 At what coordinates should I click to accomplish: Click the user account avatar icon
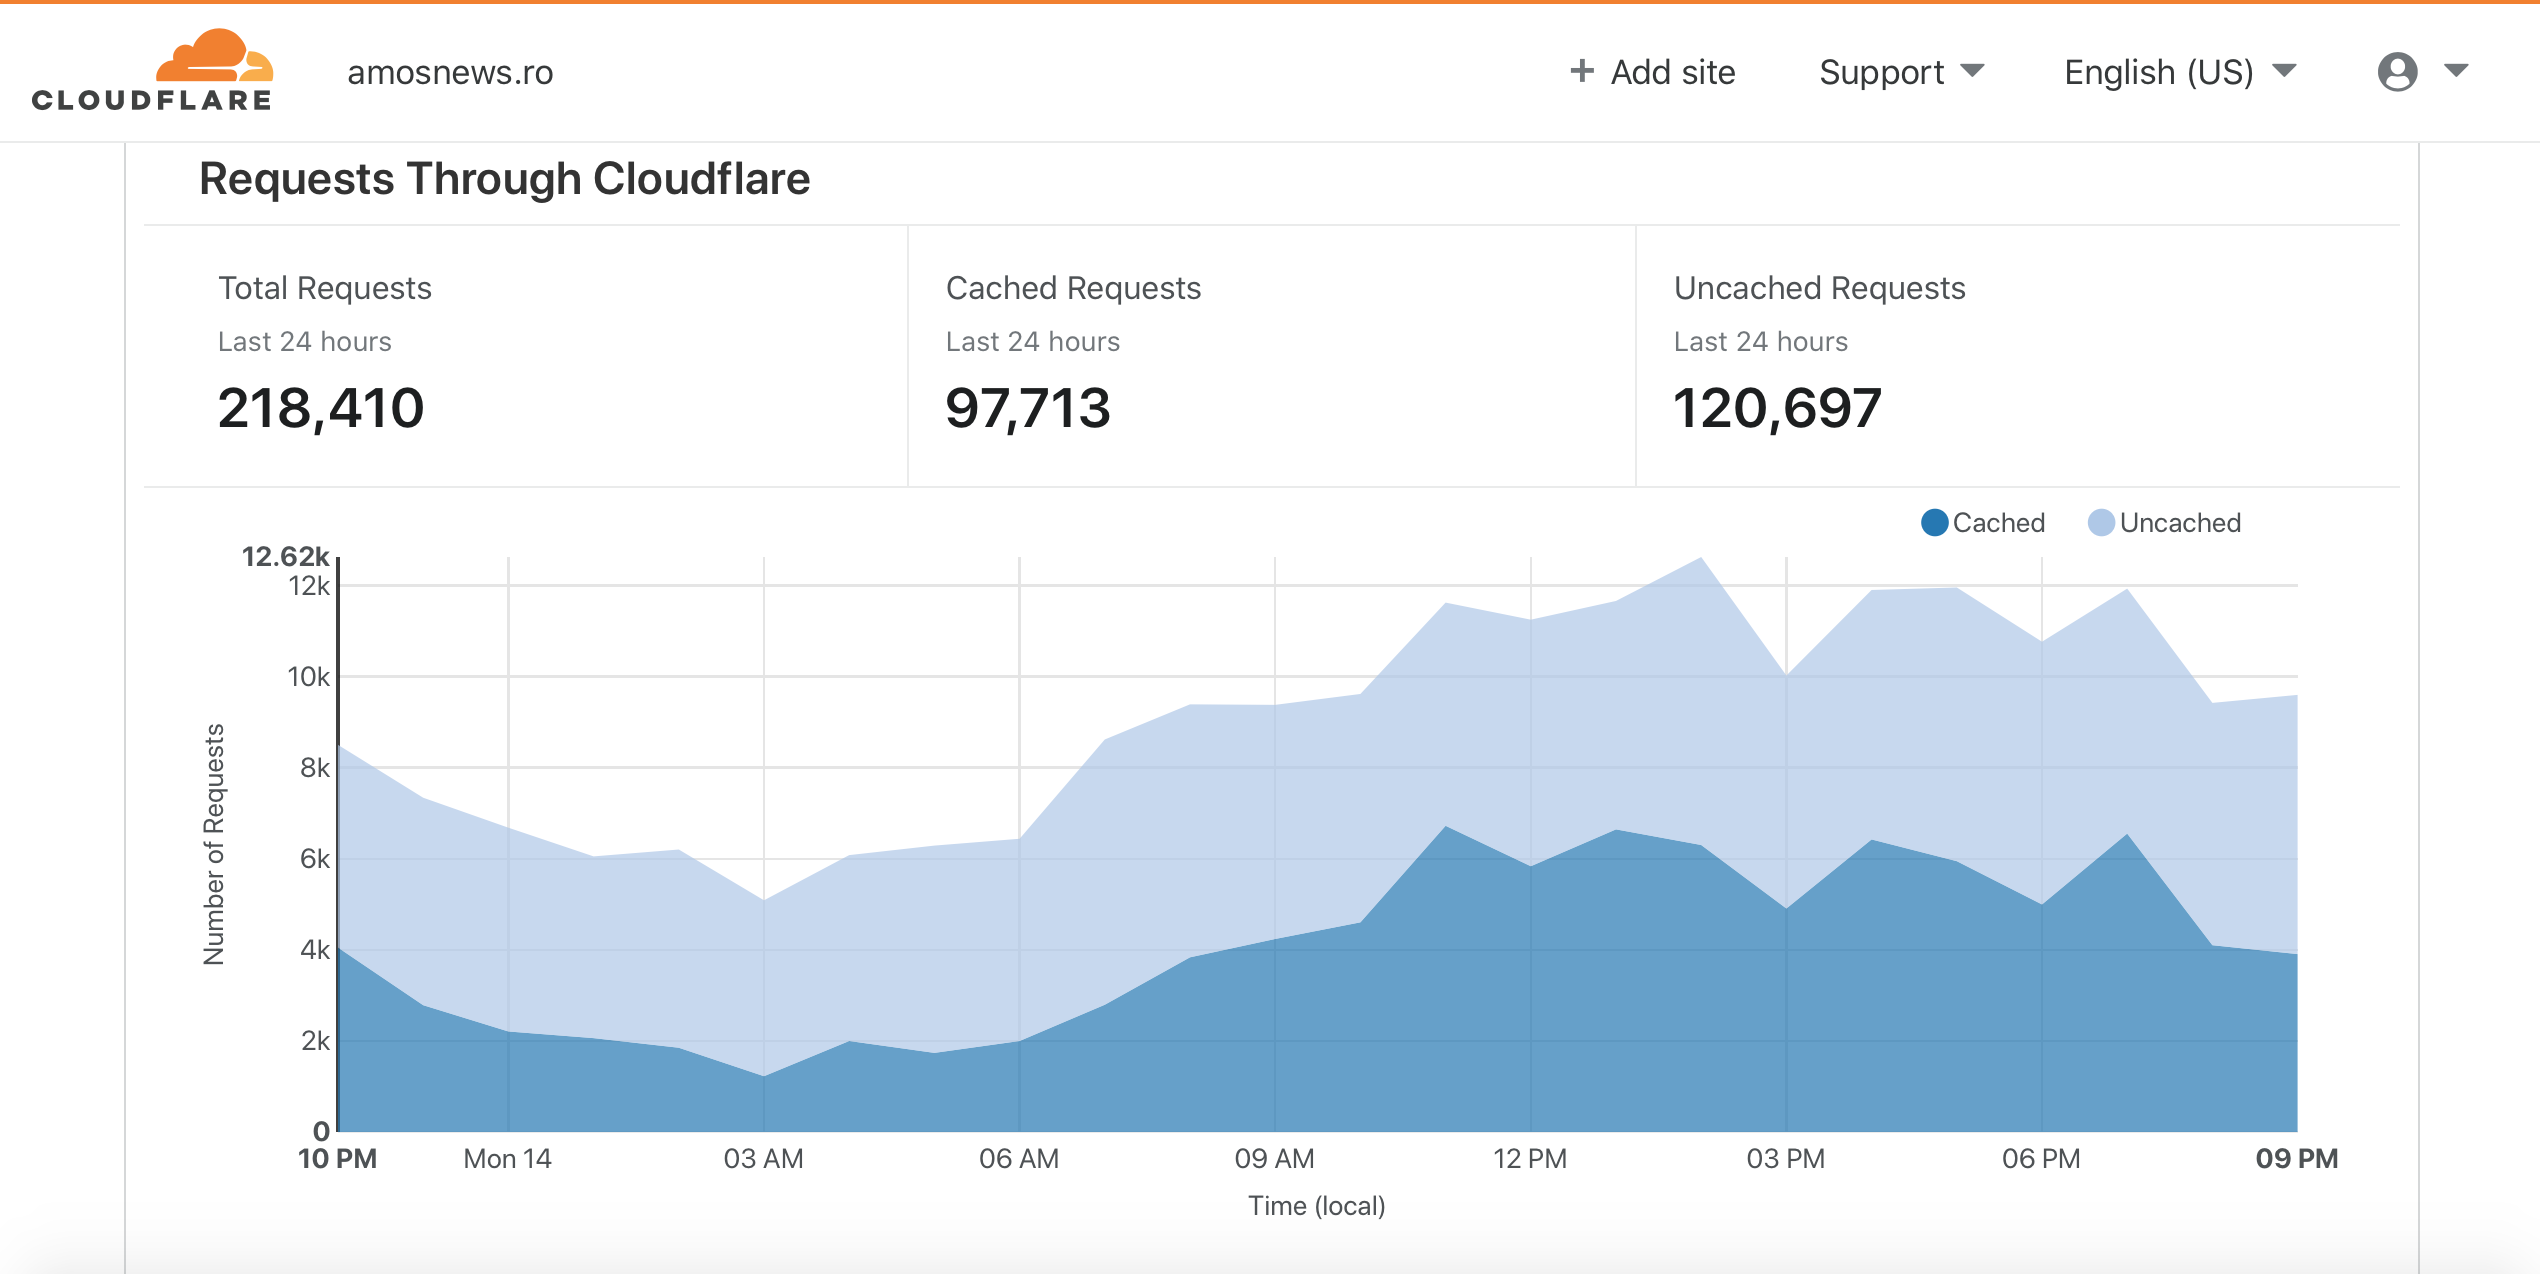(2397, 72)
